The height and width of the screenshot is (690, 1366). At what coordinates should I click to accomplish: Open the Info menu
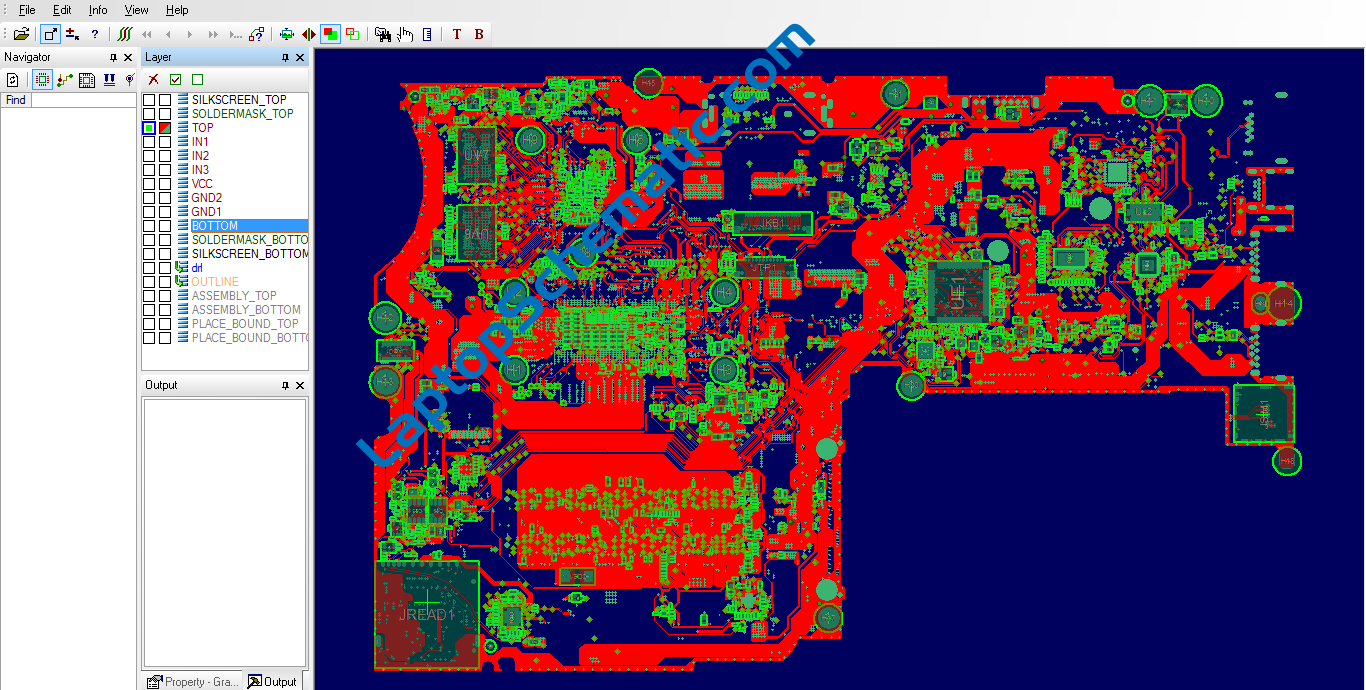coord(98,10)
